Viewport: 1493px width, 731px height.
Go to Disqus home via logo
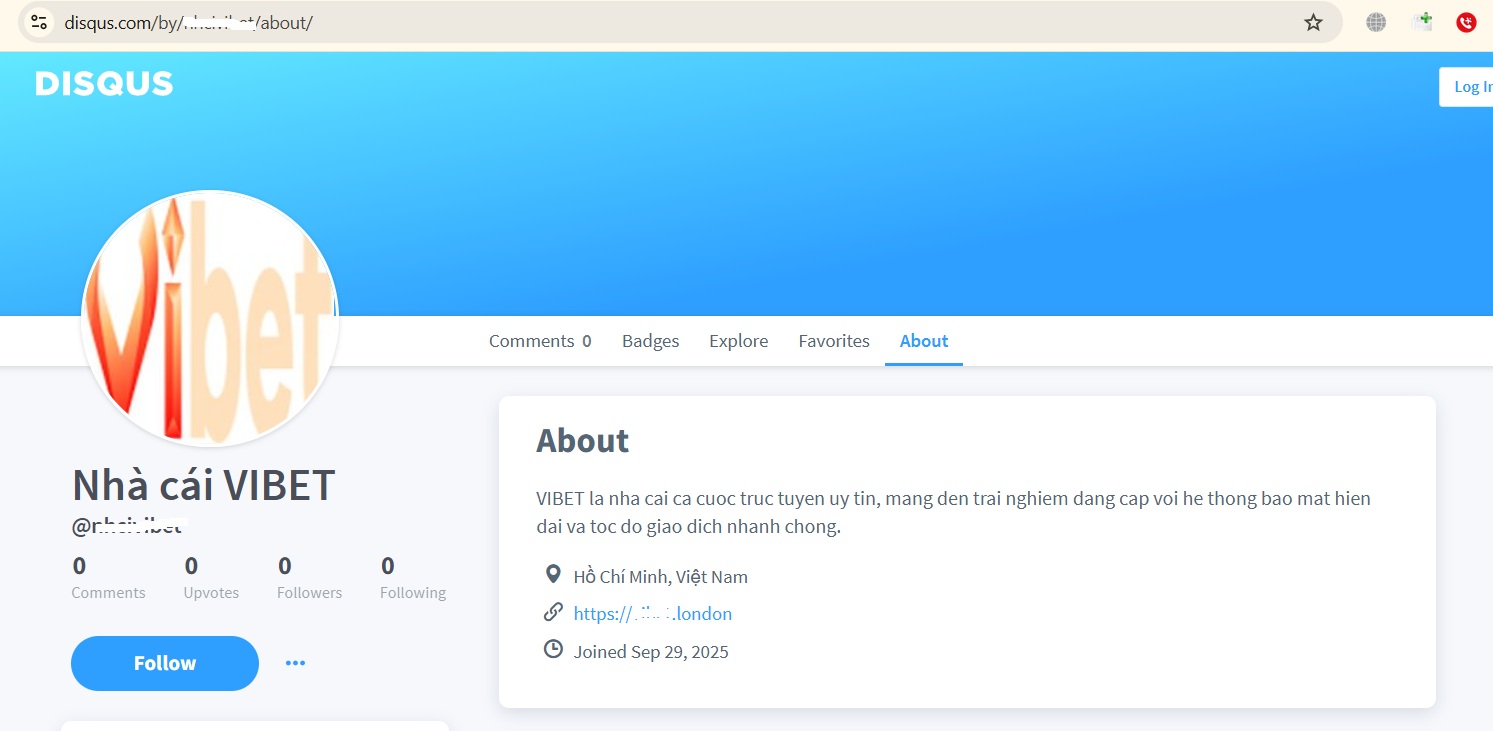pyautogui.click(x=105, y=84)
